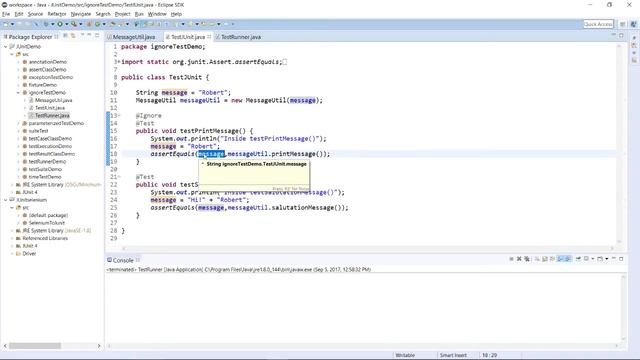Click the Clear Console icon
The image size is (640, 360).
[x=537, y=259]
